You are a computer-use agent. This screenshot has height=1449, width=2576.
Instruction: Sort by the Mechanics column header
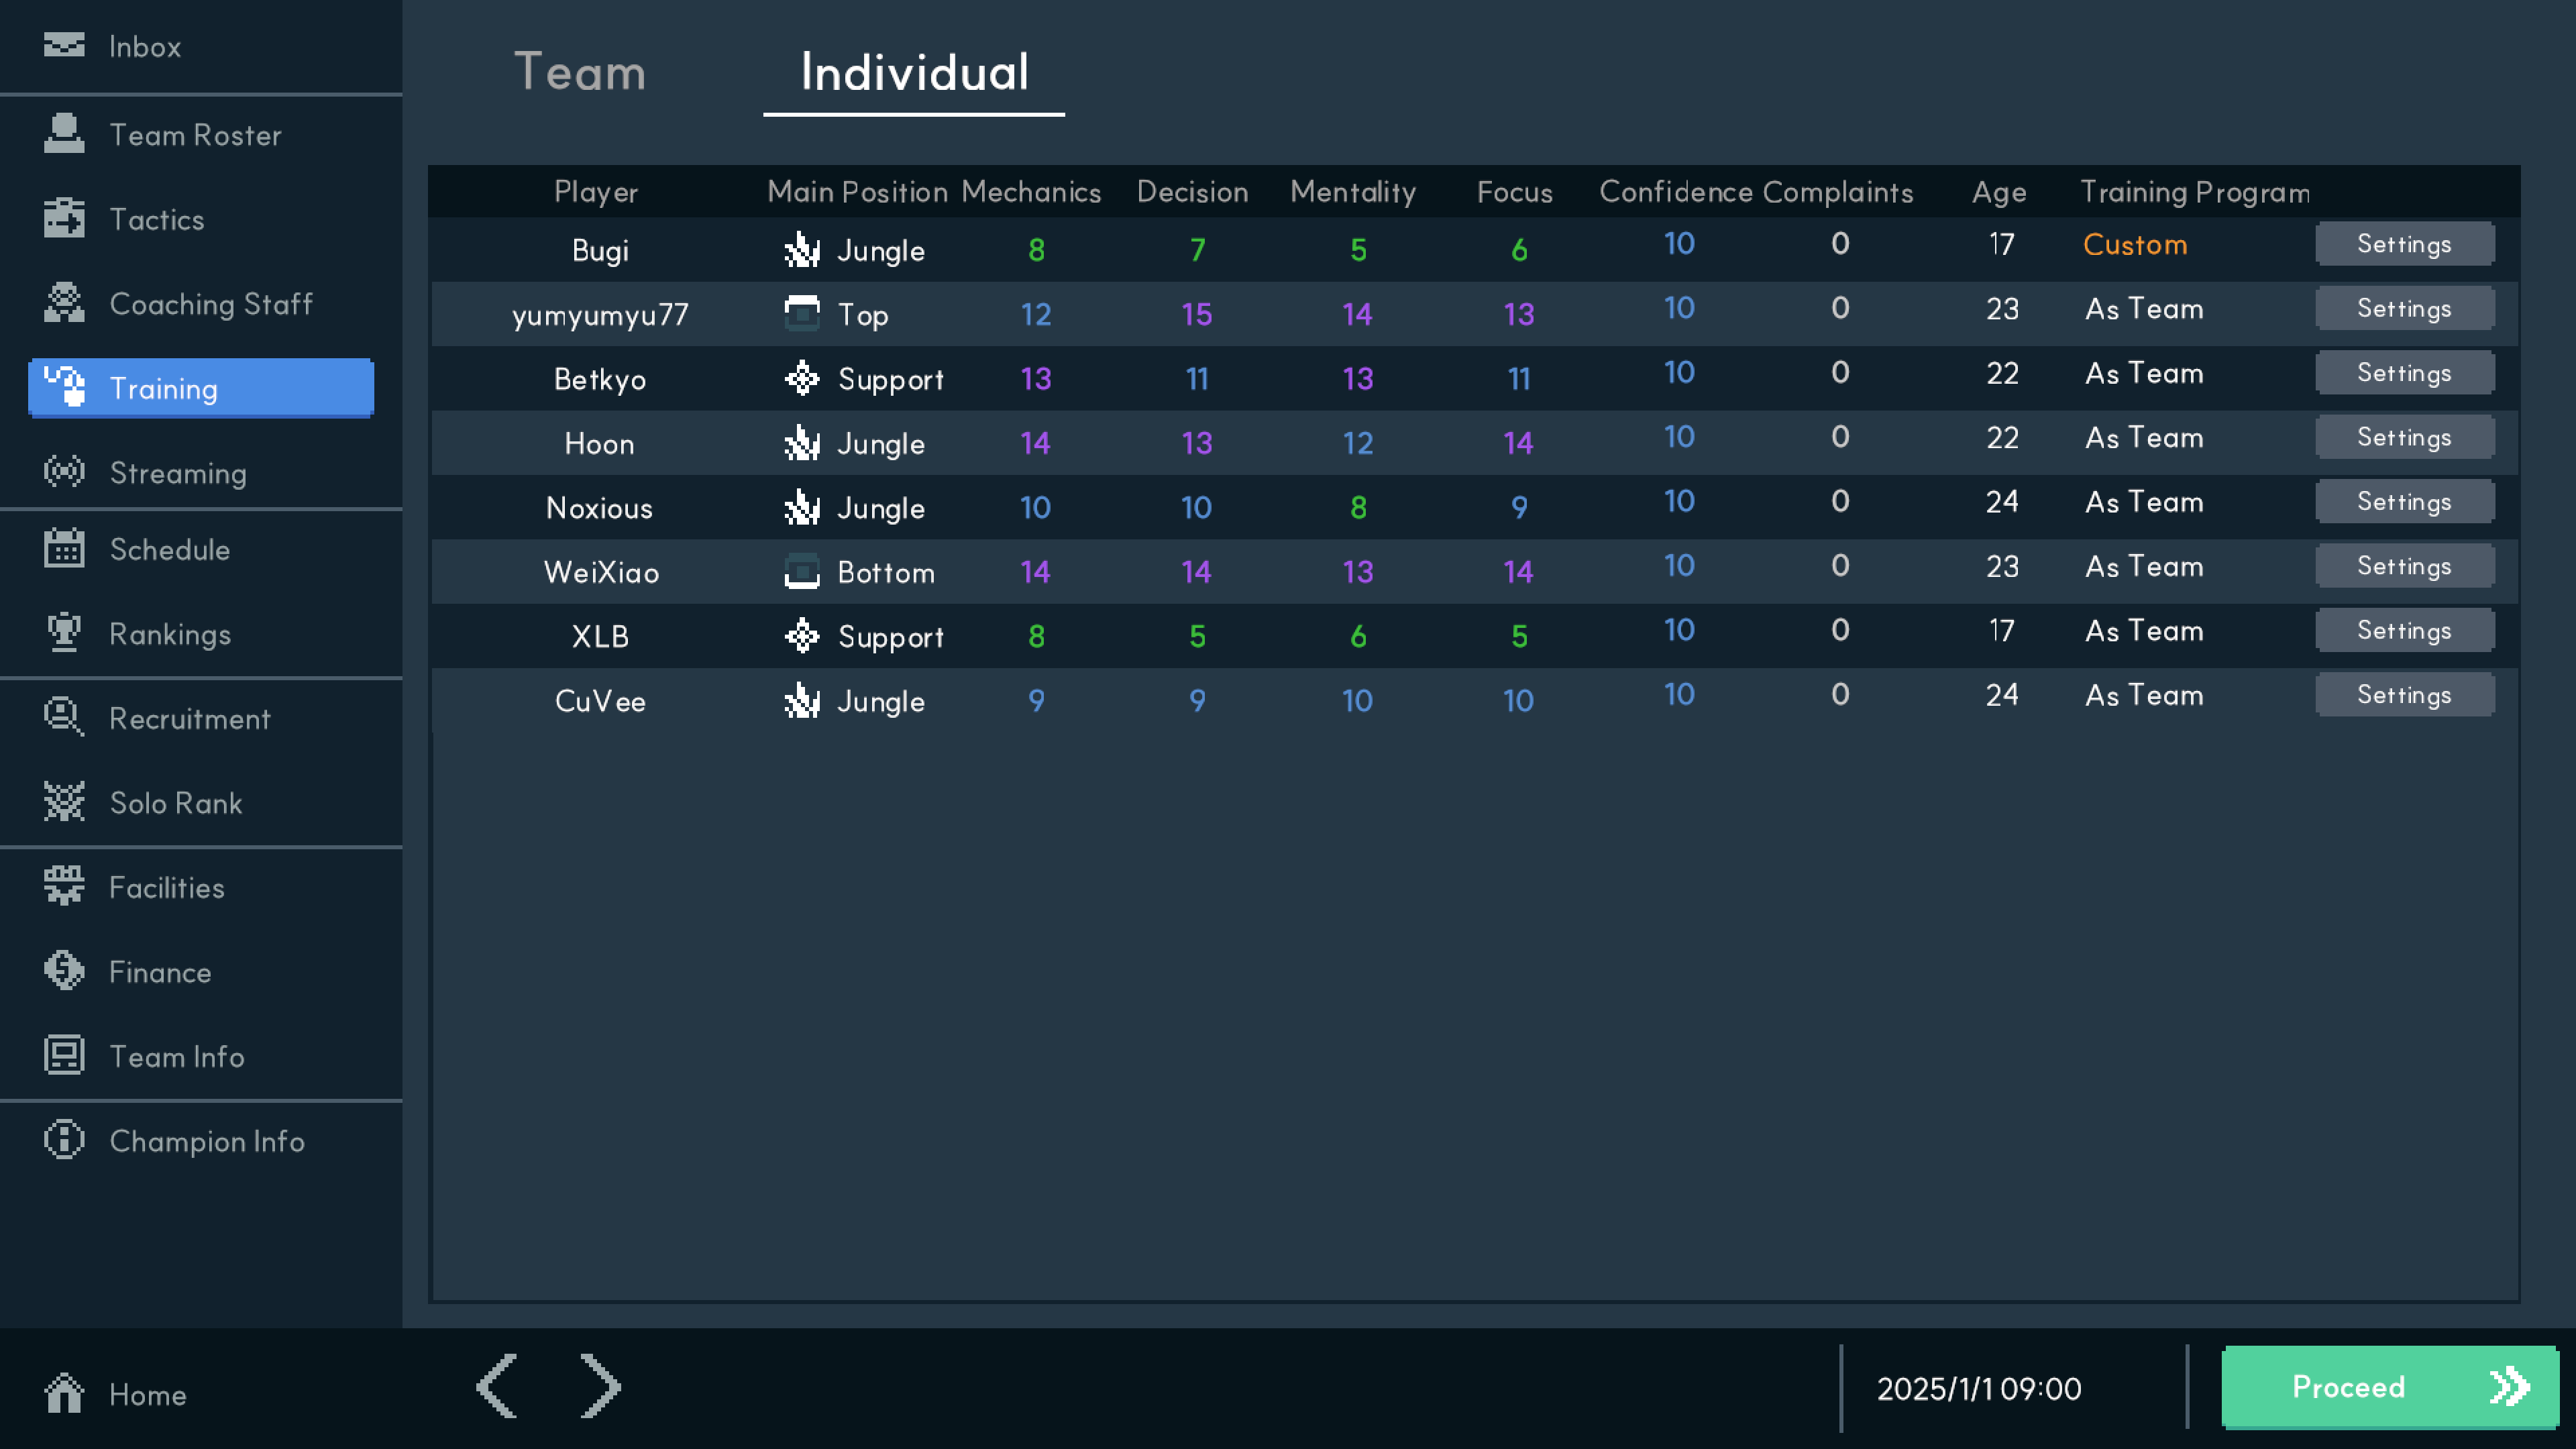pyautogui.click(x=1031, y=192)
